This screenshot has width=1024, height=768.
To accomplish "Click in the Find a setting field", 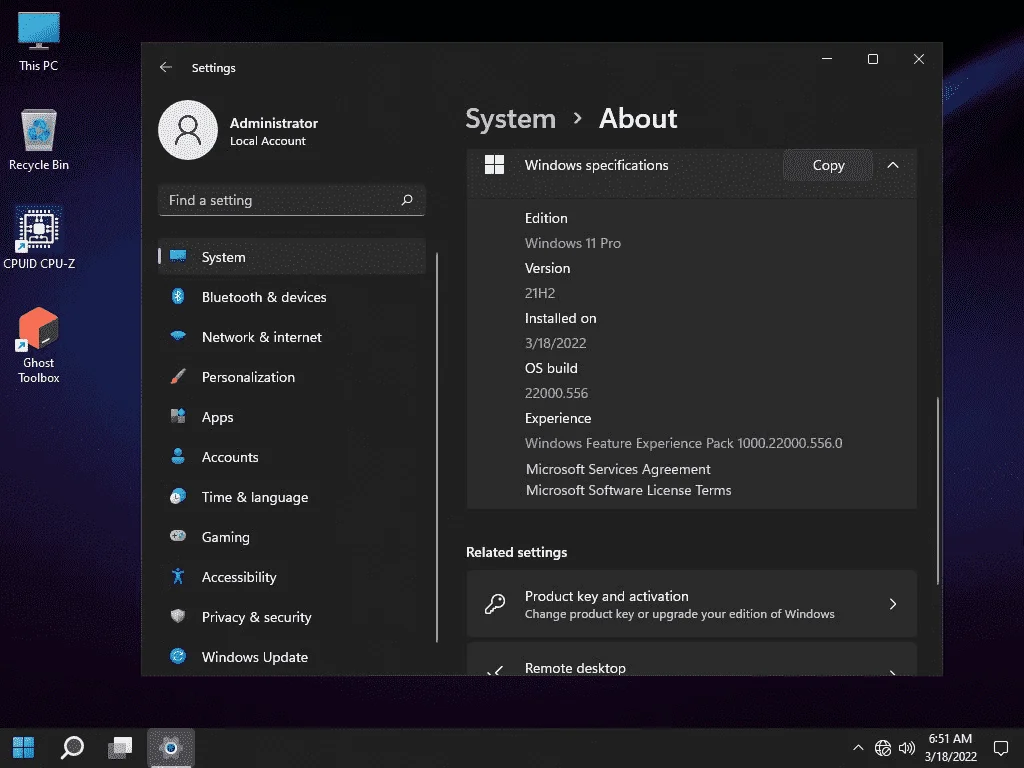I will click(x=292, y=200).
